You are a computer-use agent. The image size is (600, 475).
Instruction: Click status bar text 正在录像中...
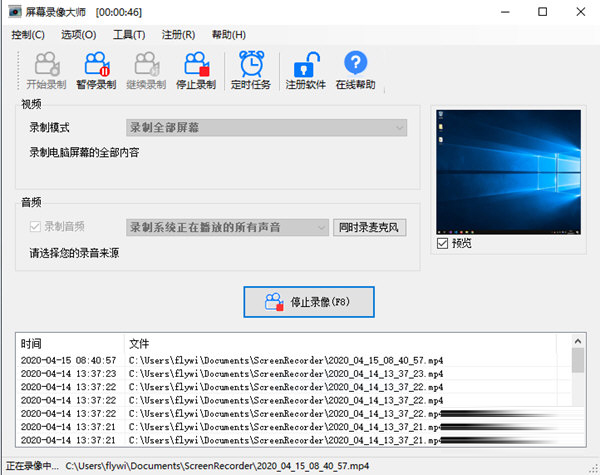point(32,466)
